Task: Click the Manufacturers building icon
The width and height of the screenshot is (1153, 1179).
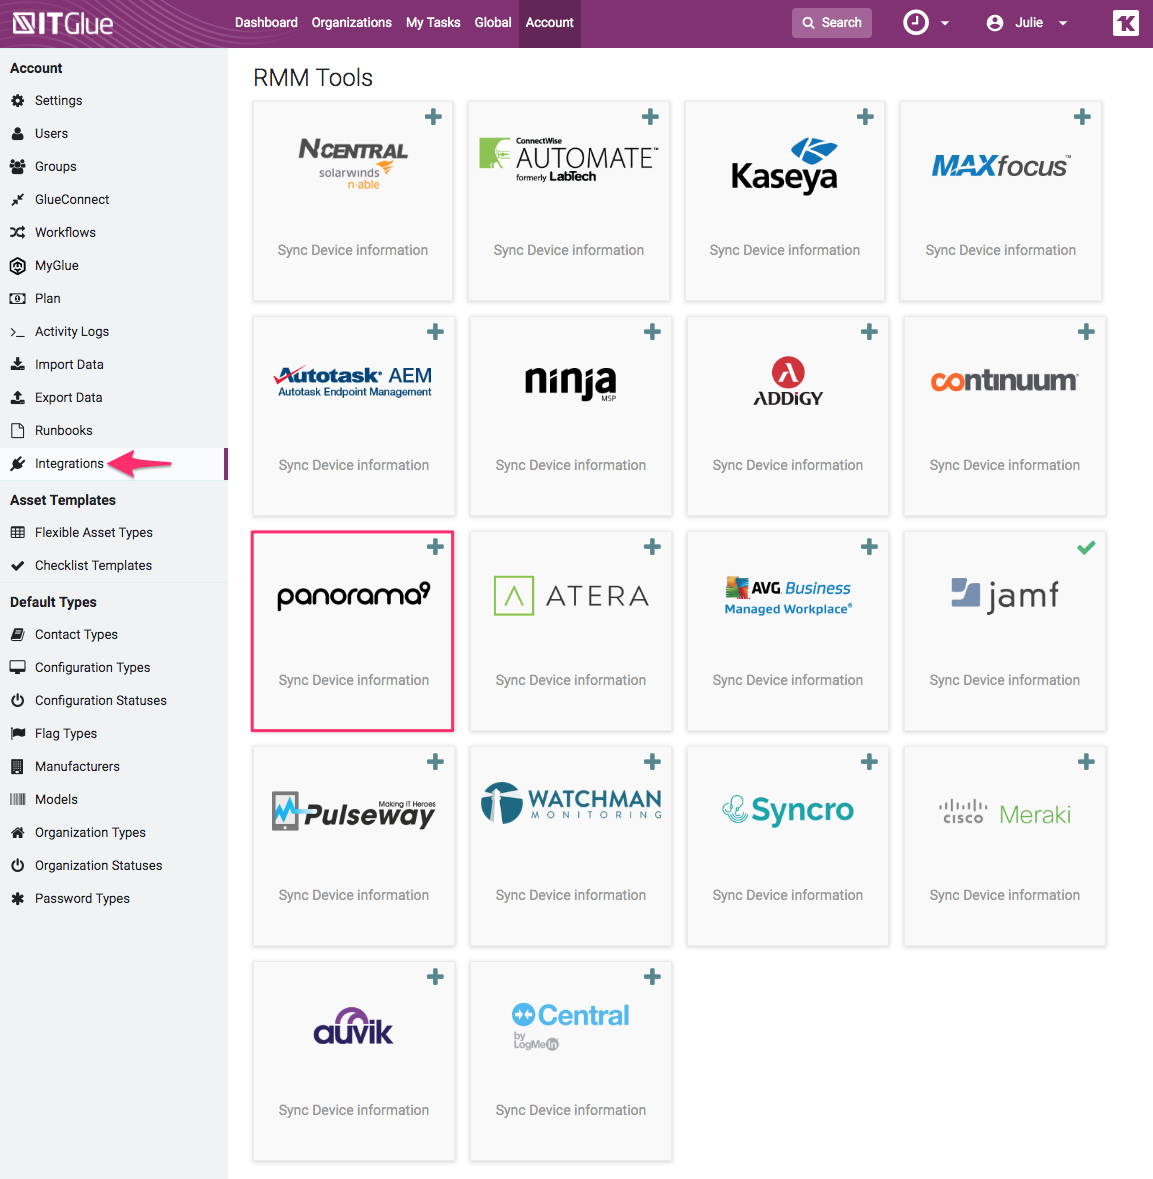Action: [x=18, y=766]
